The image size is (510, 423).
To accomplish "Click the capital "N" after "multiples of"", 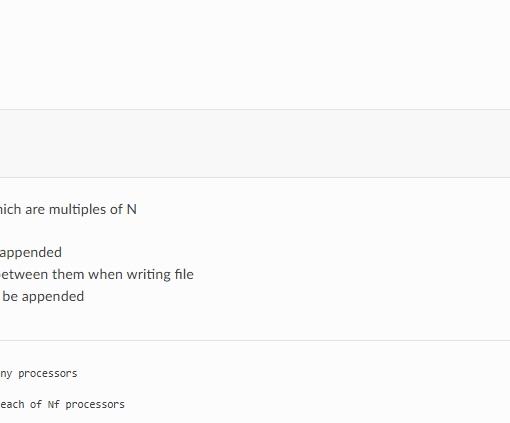I will pyautogui.click(x=132, y=210).
